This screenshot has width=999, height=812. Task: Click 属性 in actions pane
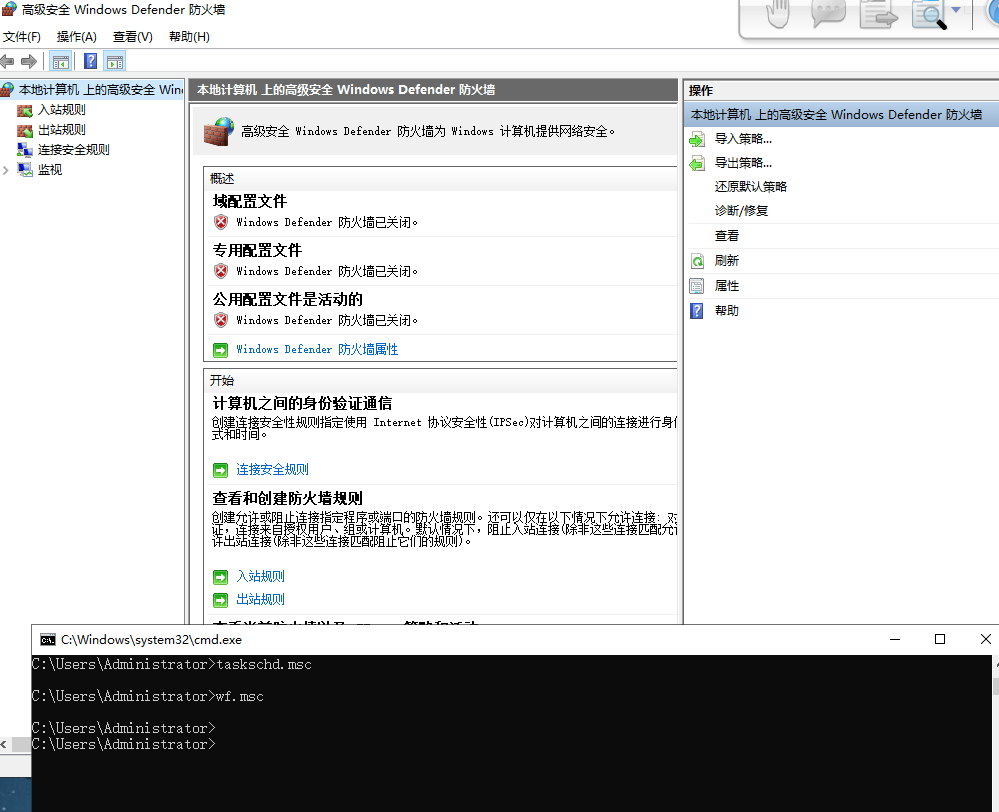(726, 286)
